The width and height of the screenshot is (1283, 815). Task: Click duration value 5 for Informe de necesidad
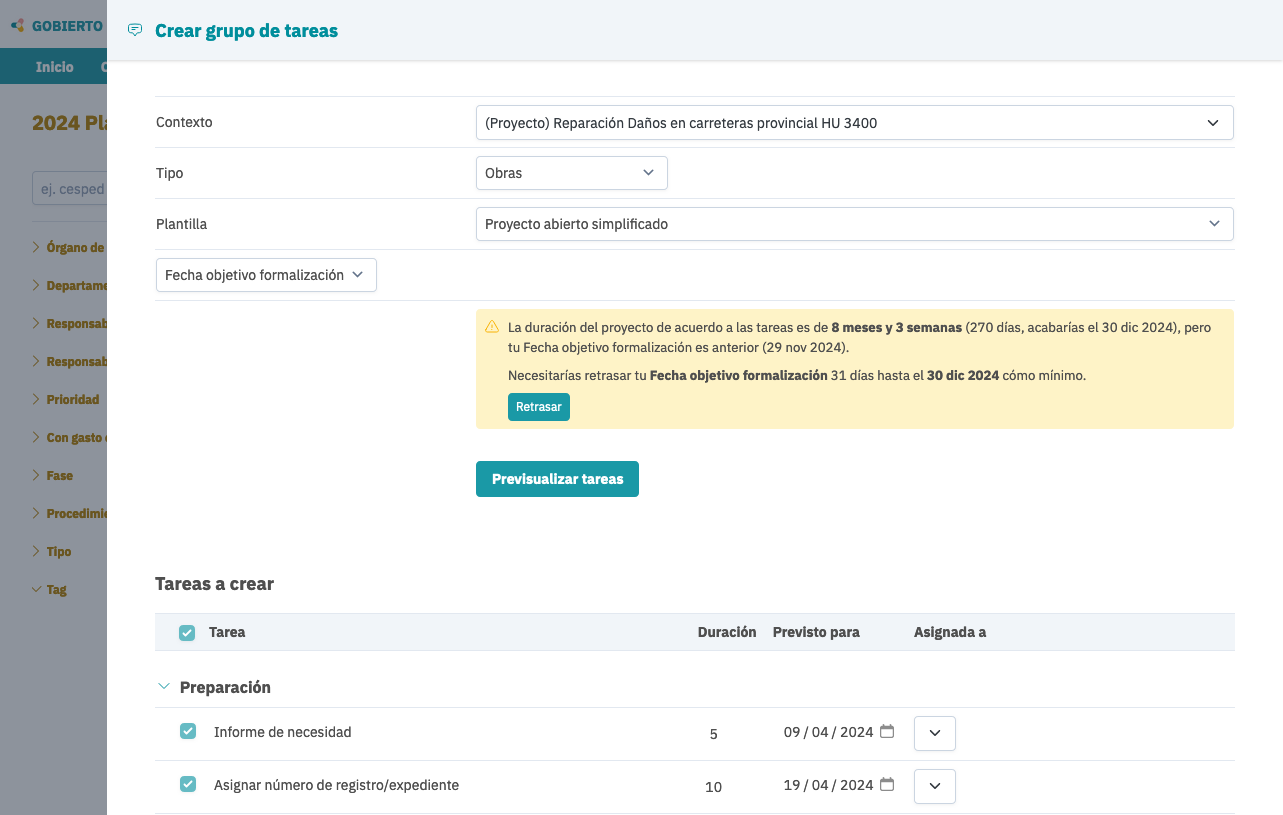713,734
